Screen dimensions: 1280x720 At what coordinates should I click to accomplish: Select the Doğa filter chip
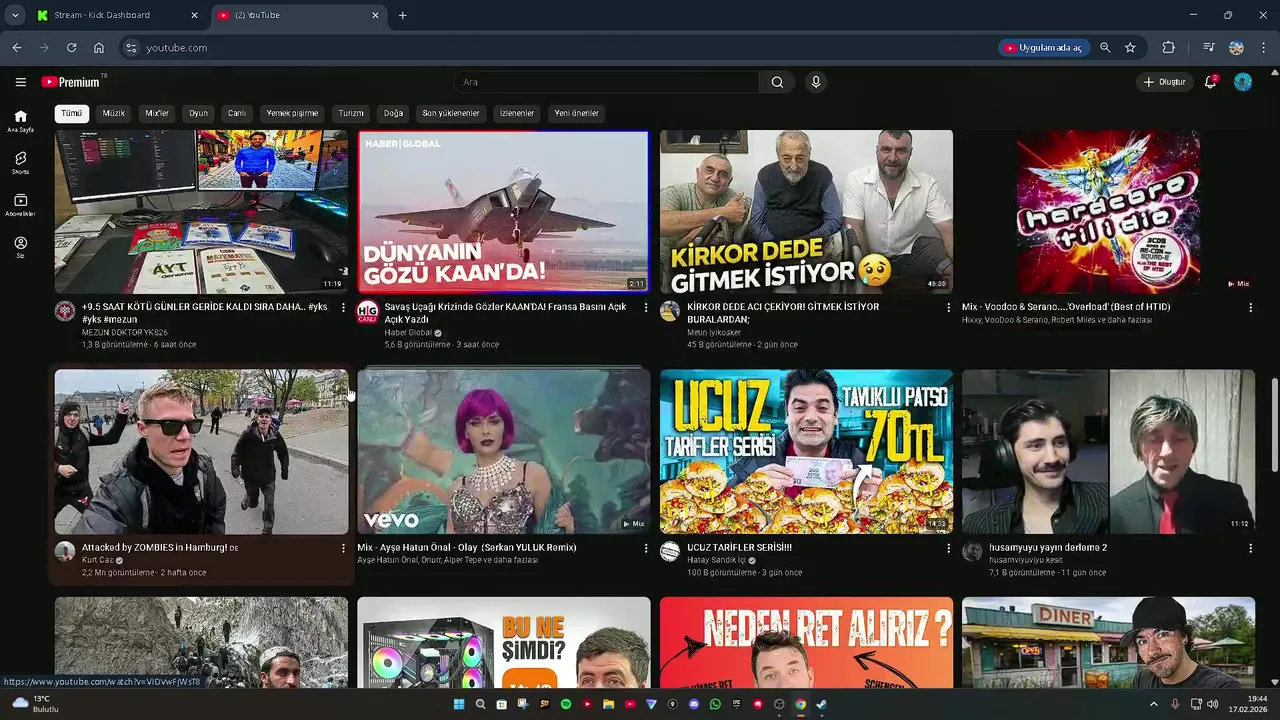coord(393,113)
